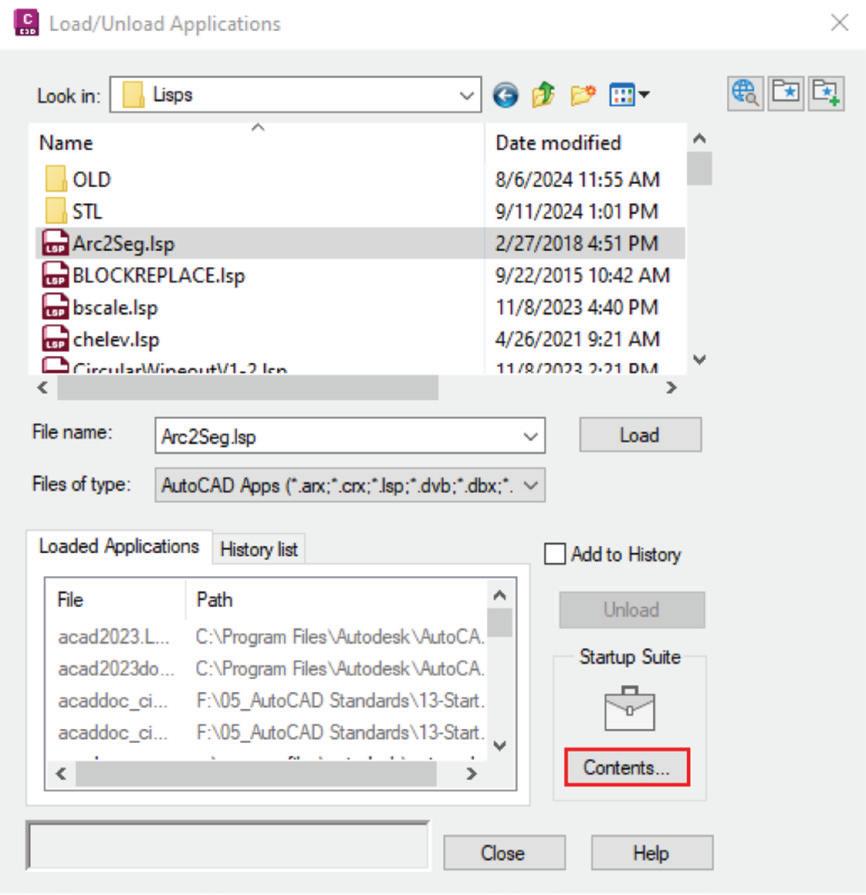Viewport: 866px width, 895px height.
Task: Open the Help button
Action: tap(651, 853)
